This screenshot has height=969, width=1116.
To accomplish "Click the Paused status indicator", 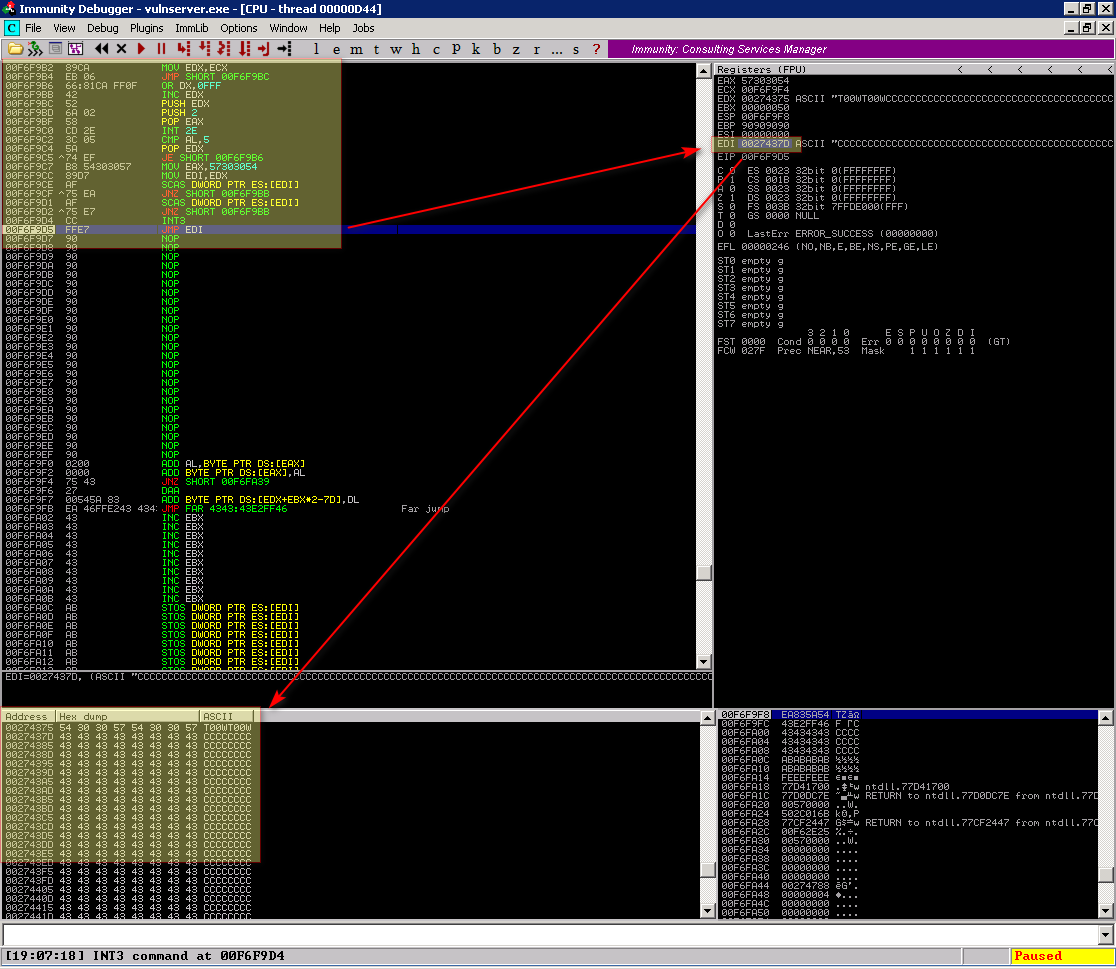I will tap(1062, 956).
